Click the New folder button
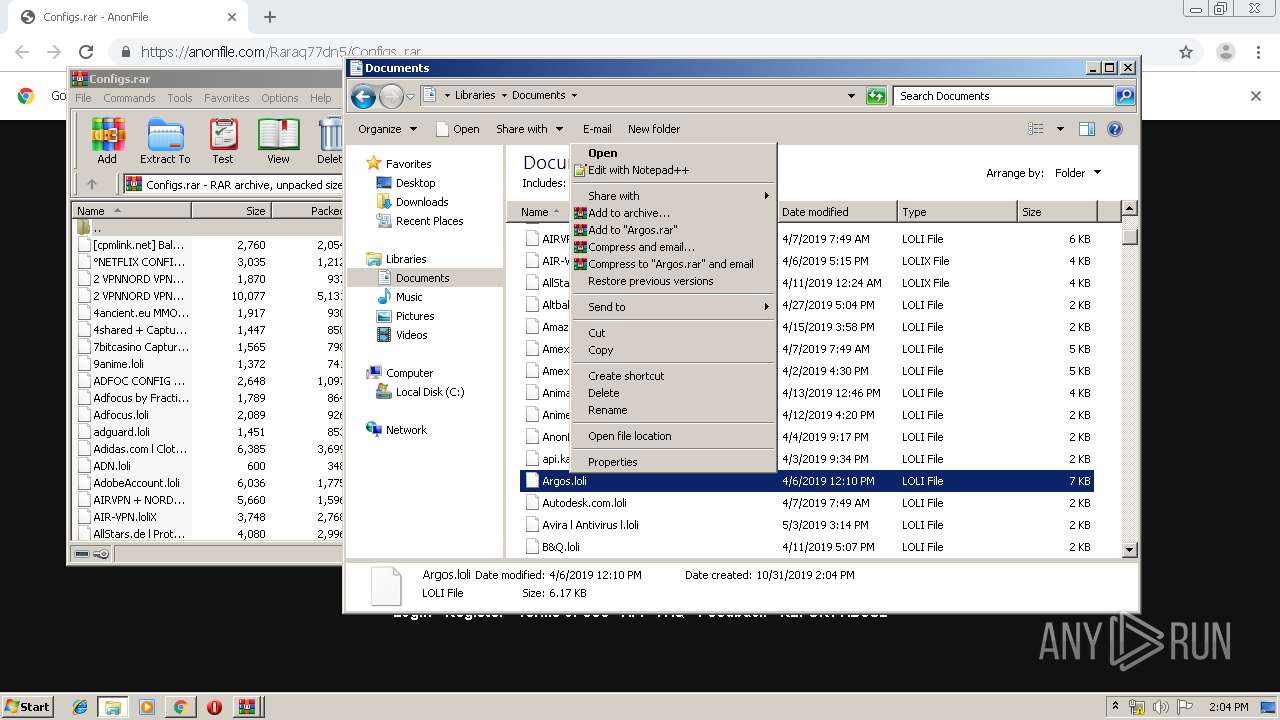Image resolution: width=1280 pixels, height=720 pixels. (654, 129)
